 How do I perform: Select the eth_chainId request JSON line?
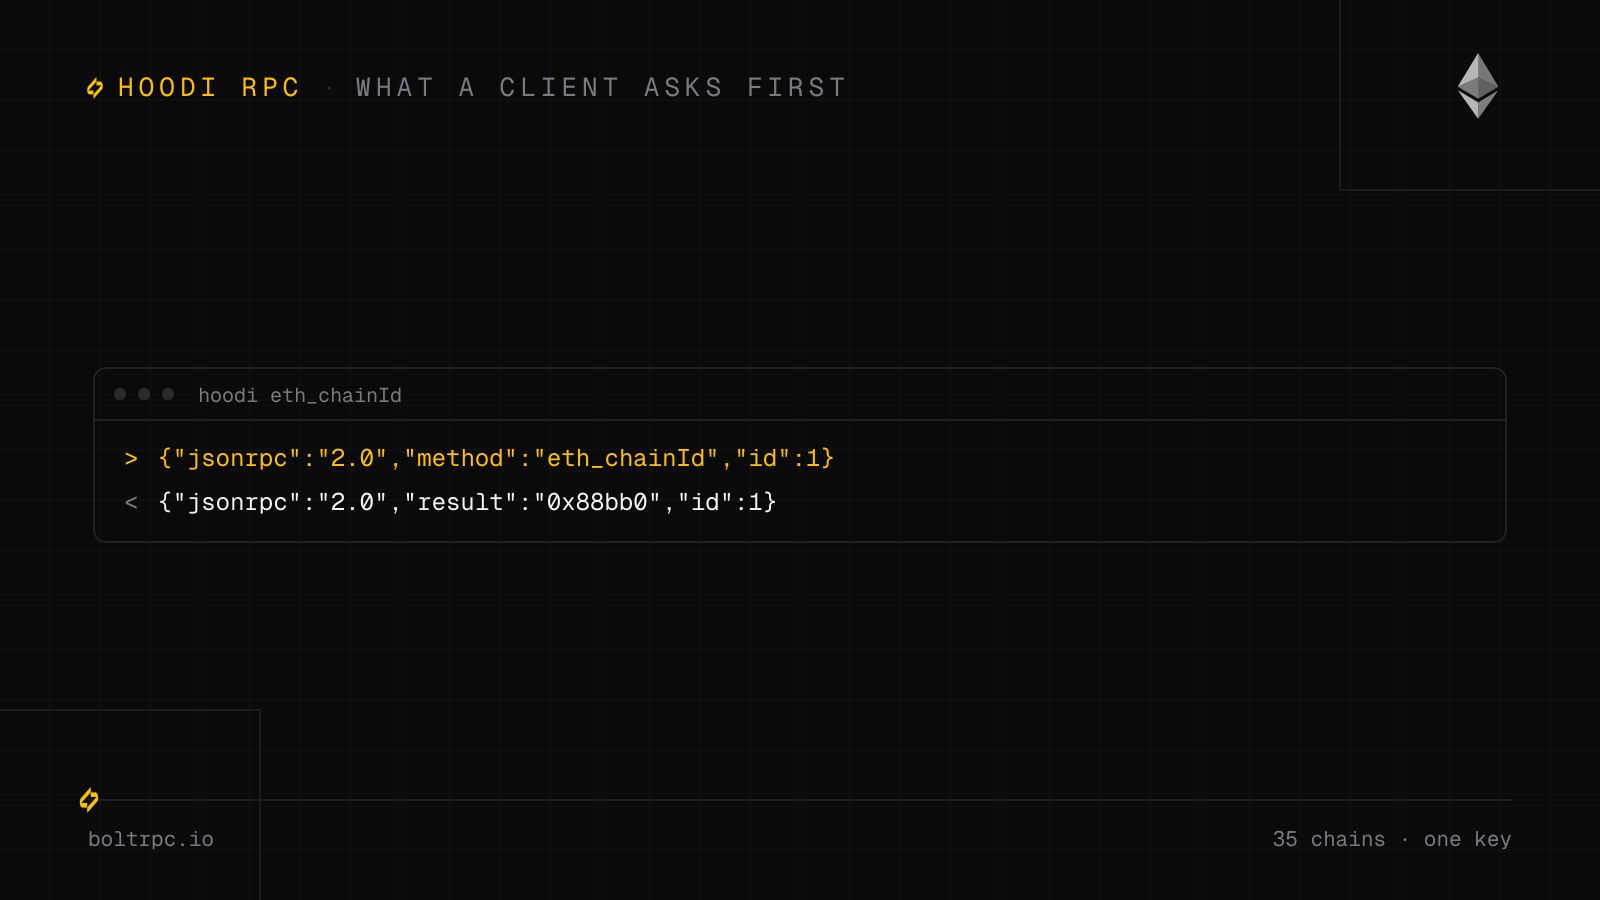pos(496,458)
